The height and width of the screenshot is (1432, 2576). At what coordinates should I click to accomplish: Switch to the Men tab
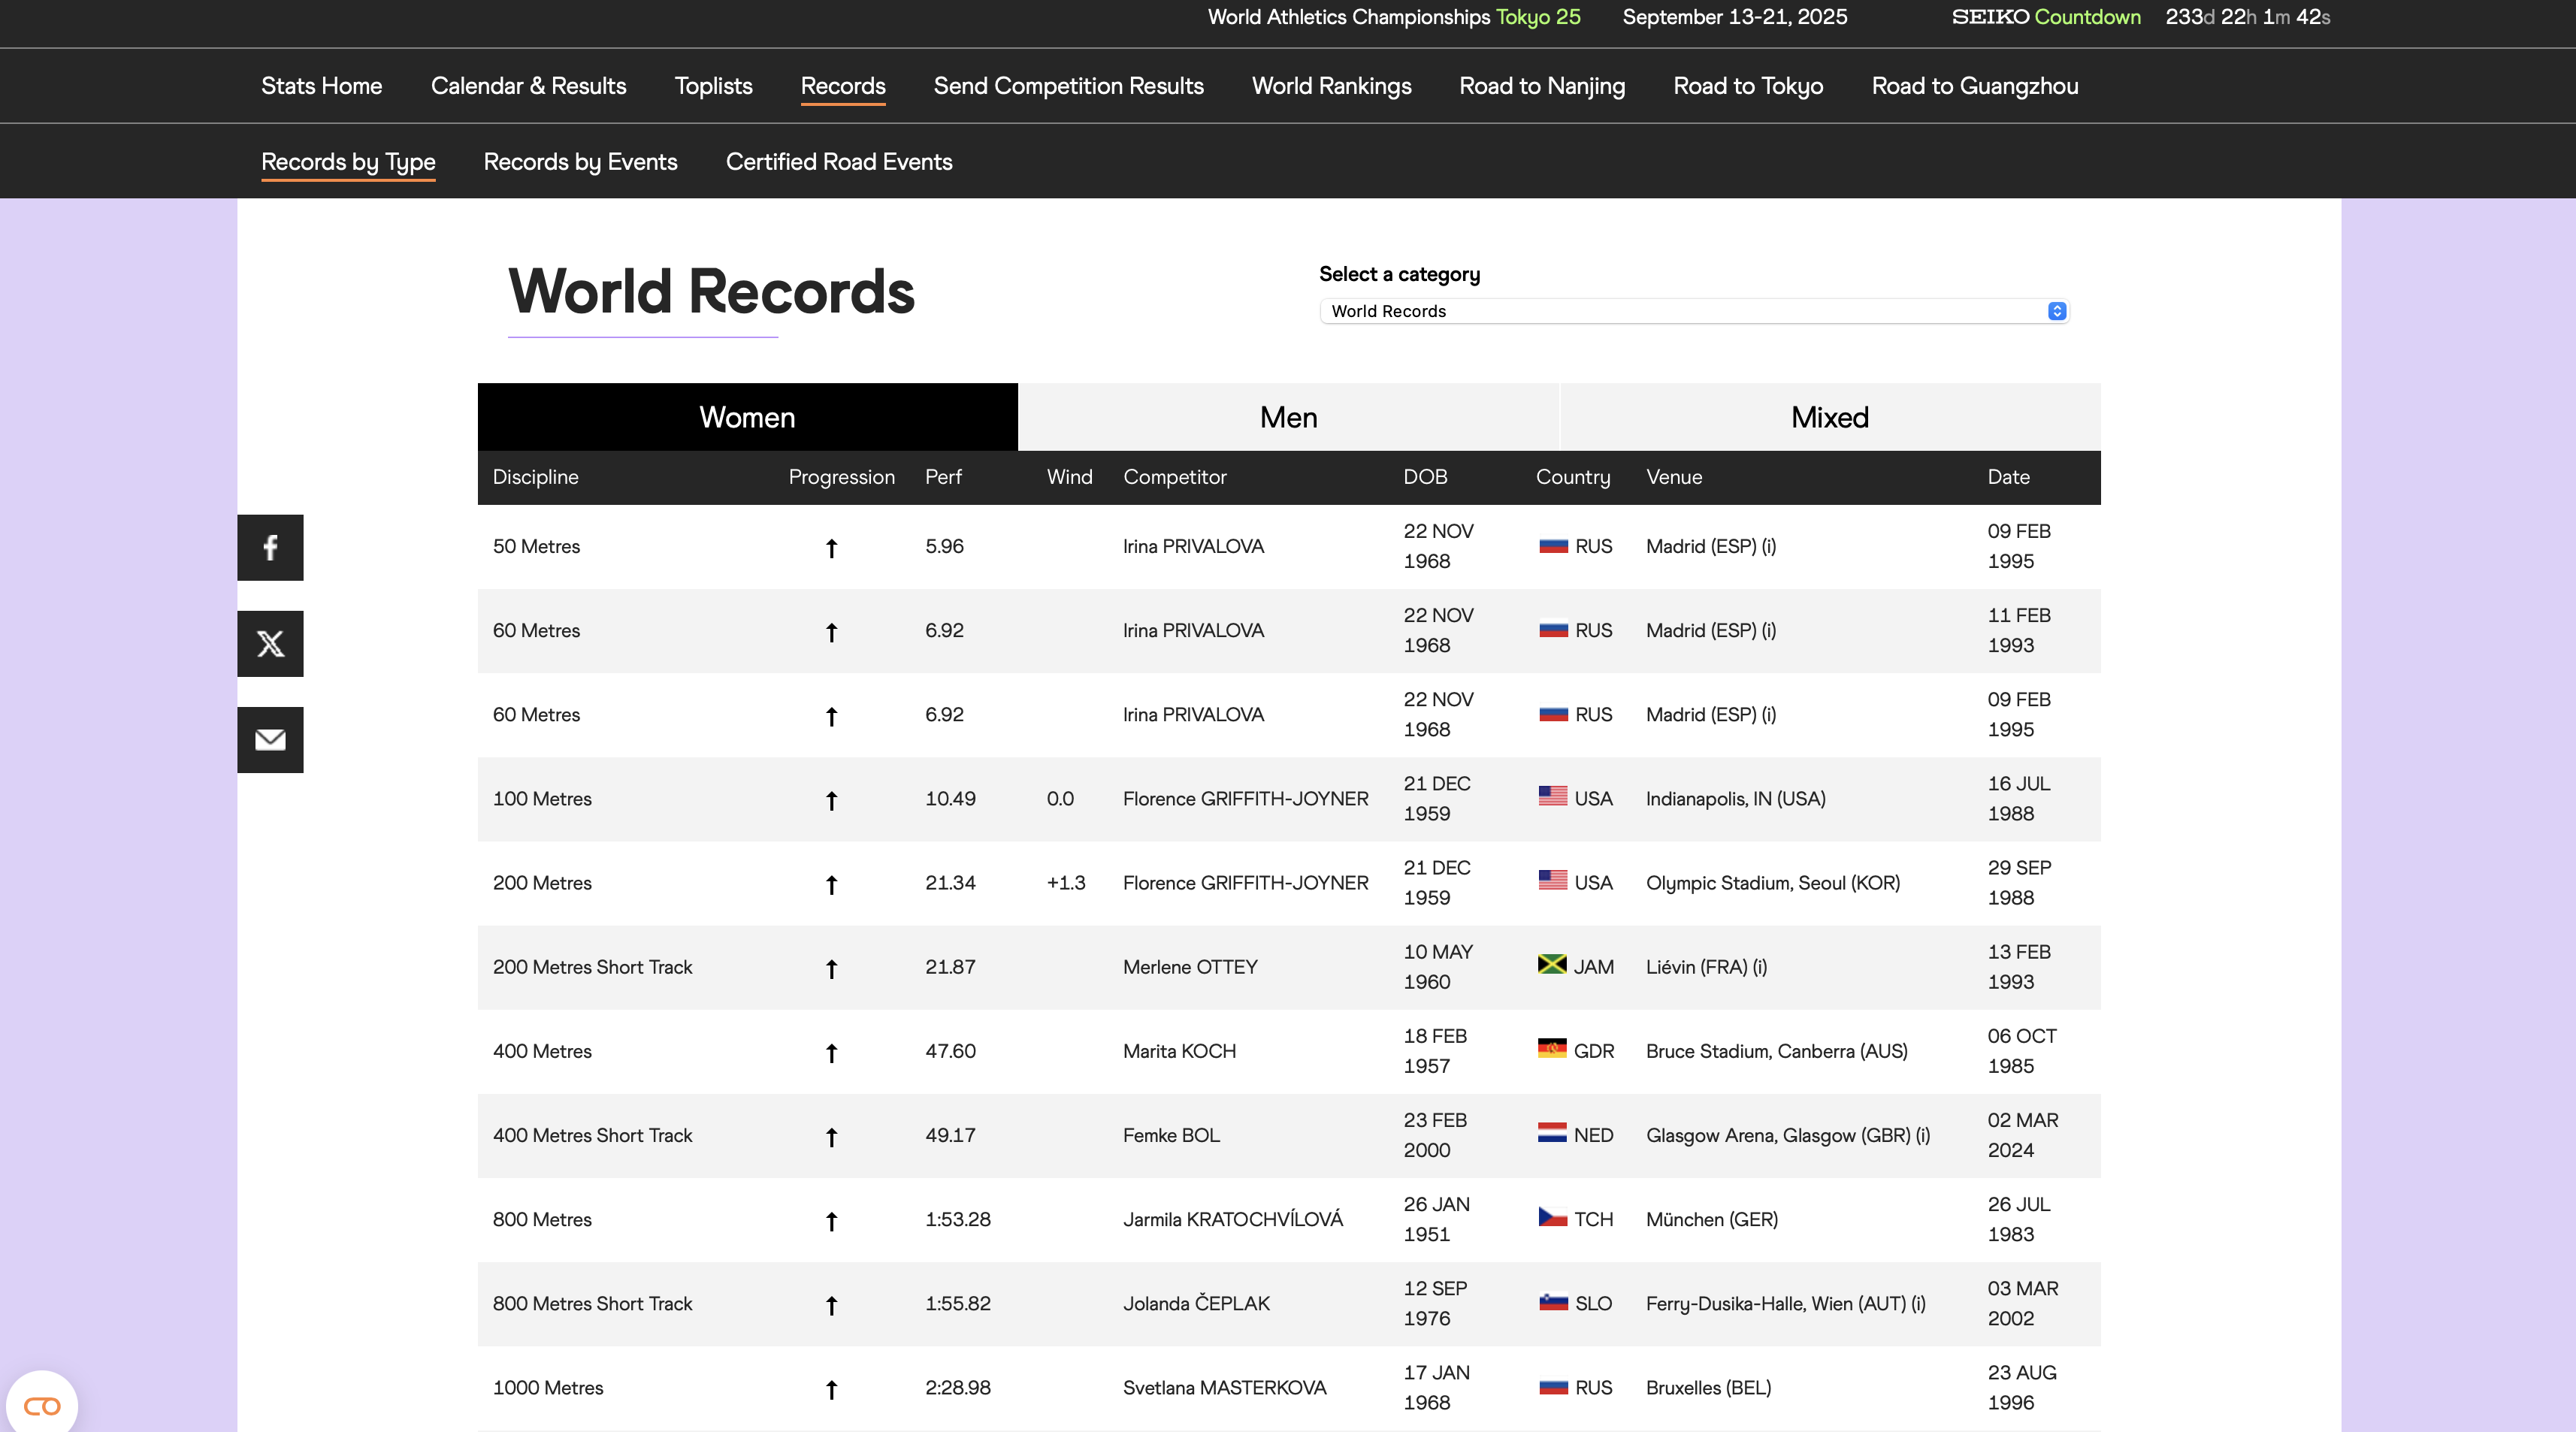click(1288, 417)
